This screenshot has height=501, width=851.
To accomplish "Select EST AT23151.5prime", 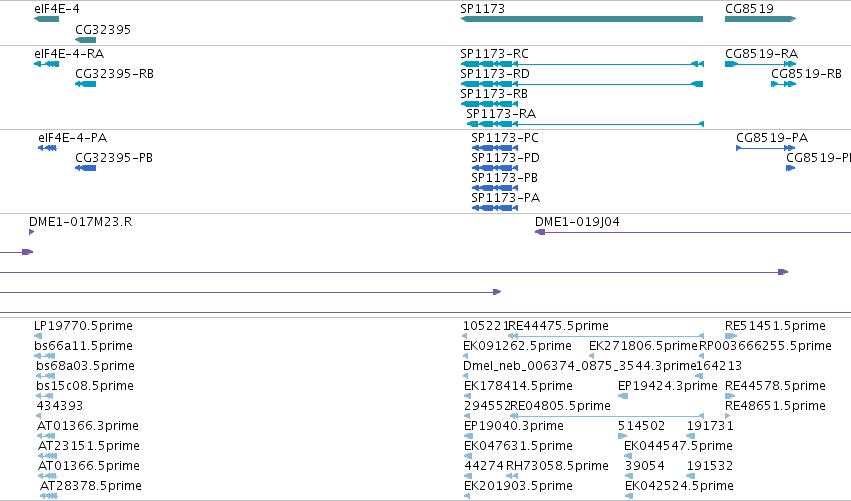I will pos(89,446).
